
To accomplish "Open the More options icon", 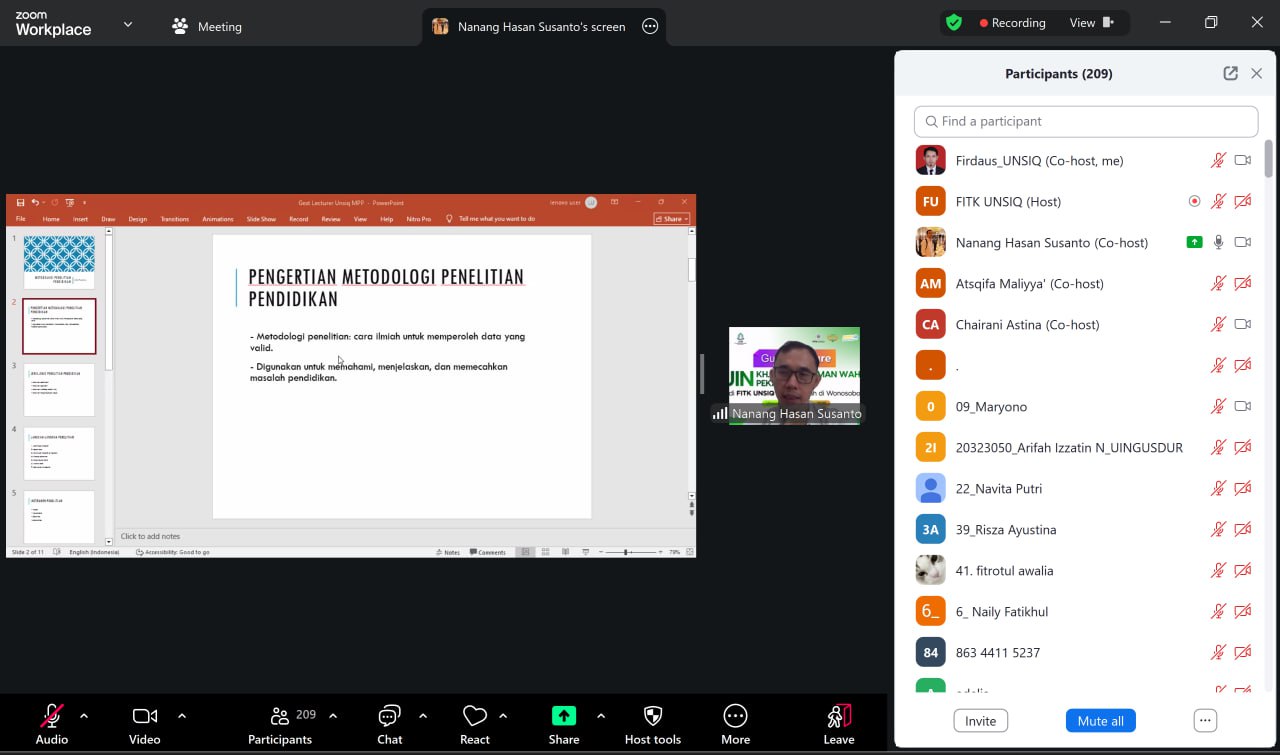I will 735,716.
